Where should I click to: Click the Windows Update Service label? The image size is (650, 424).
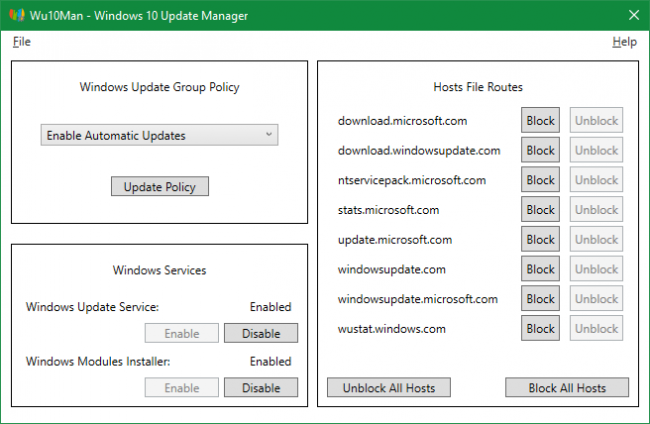pyautogui.click(x=92, y=307)
